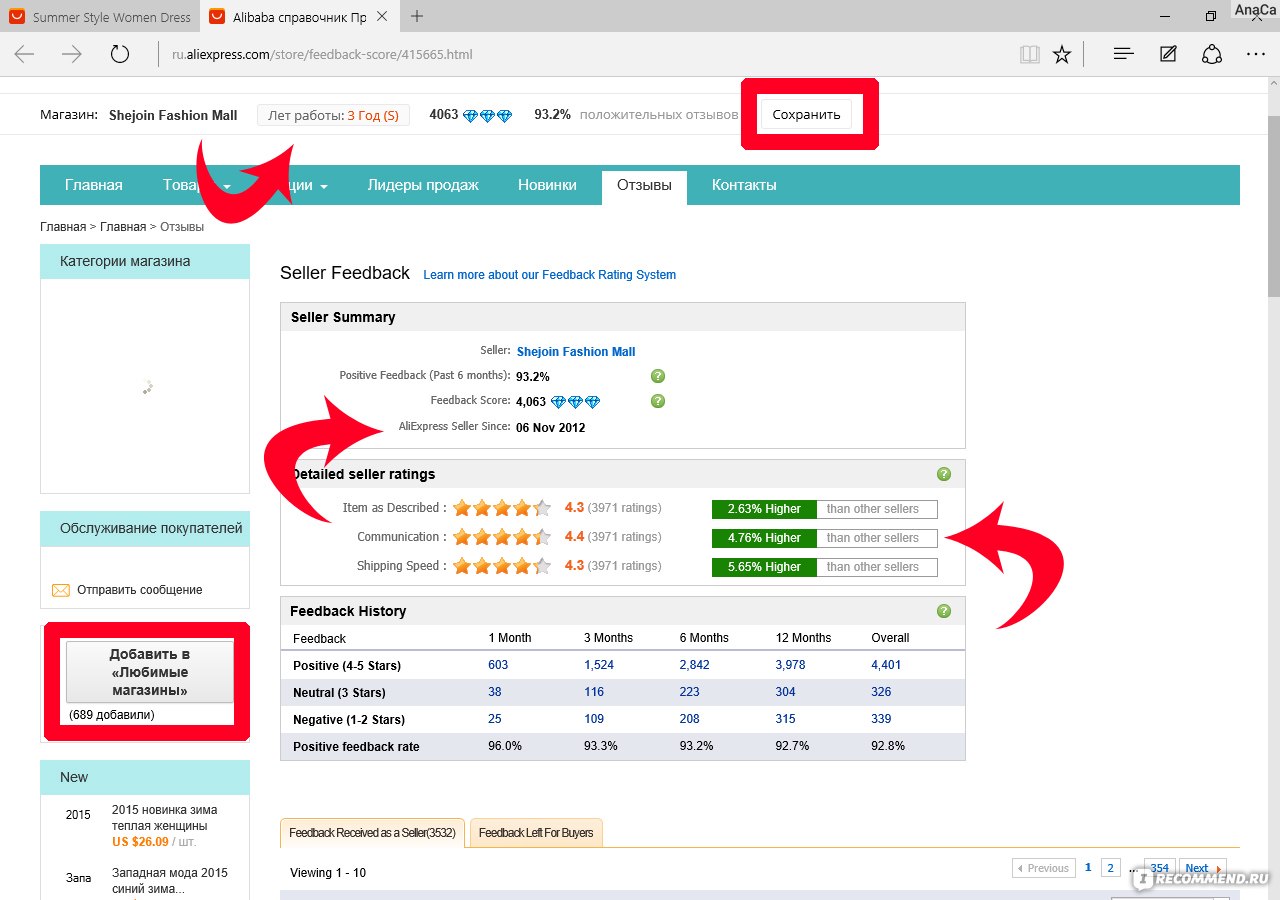Open 12 Months positive count 3,978
Image resolution: width=1280 pixels, height=900 pixels.
coord(791,665)
